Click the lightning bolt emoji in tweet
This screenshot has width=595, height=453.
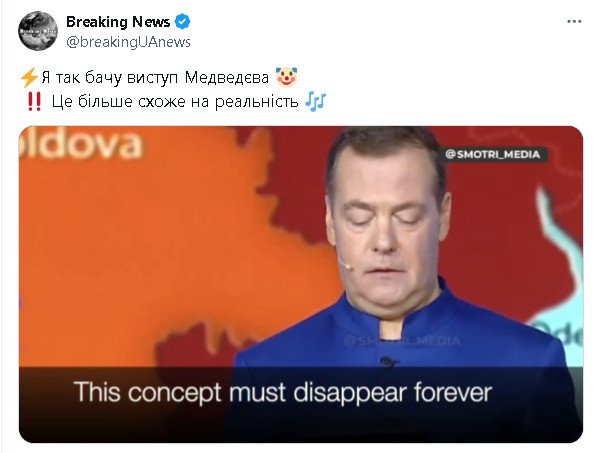(29, 77)
